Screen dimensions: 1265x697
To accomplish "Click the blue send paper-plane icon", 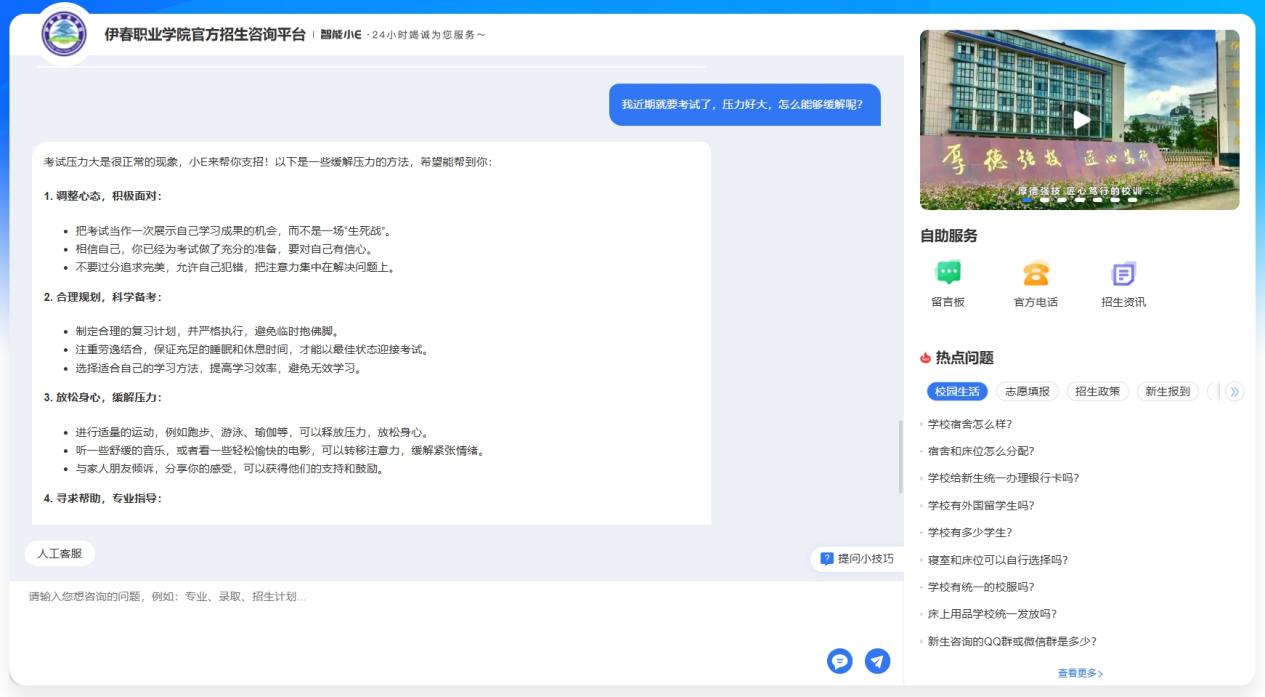I will click(877, 661).
